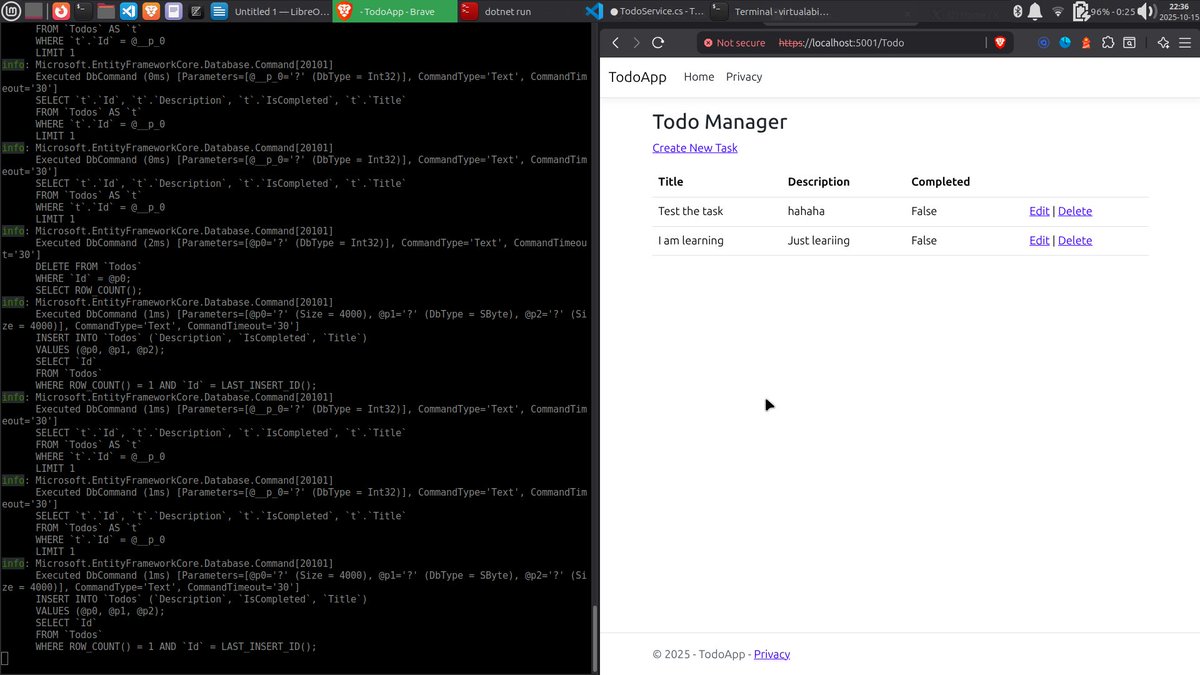The image size is (1200, 675).
Task: Open Brave Shields lion icon
Action: [x=1000, y=43]
